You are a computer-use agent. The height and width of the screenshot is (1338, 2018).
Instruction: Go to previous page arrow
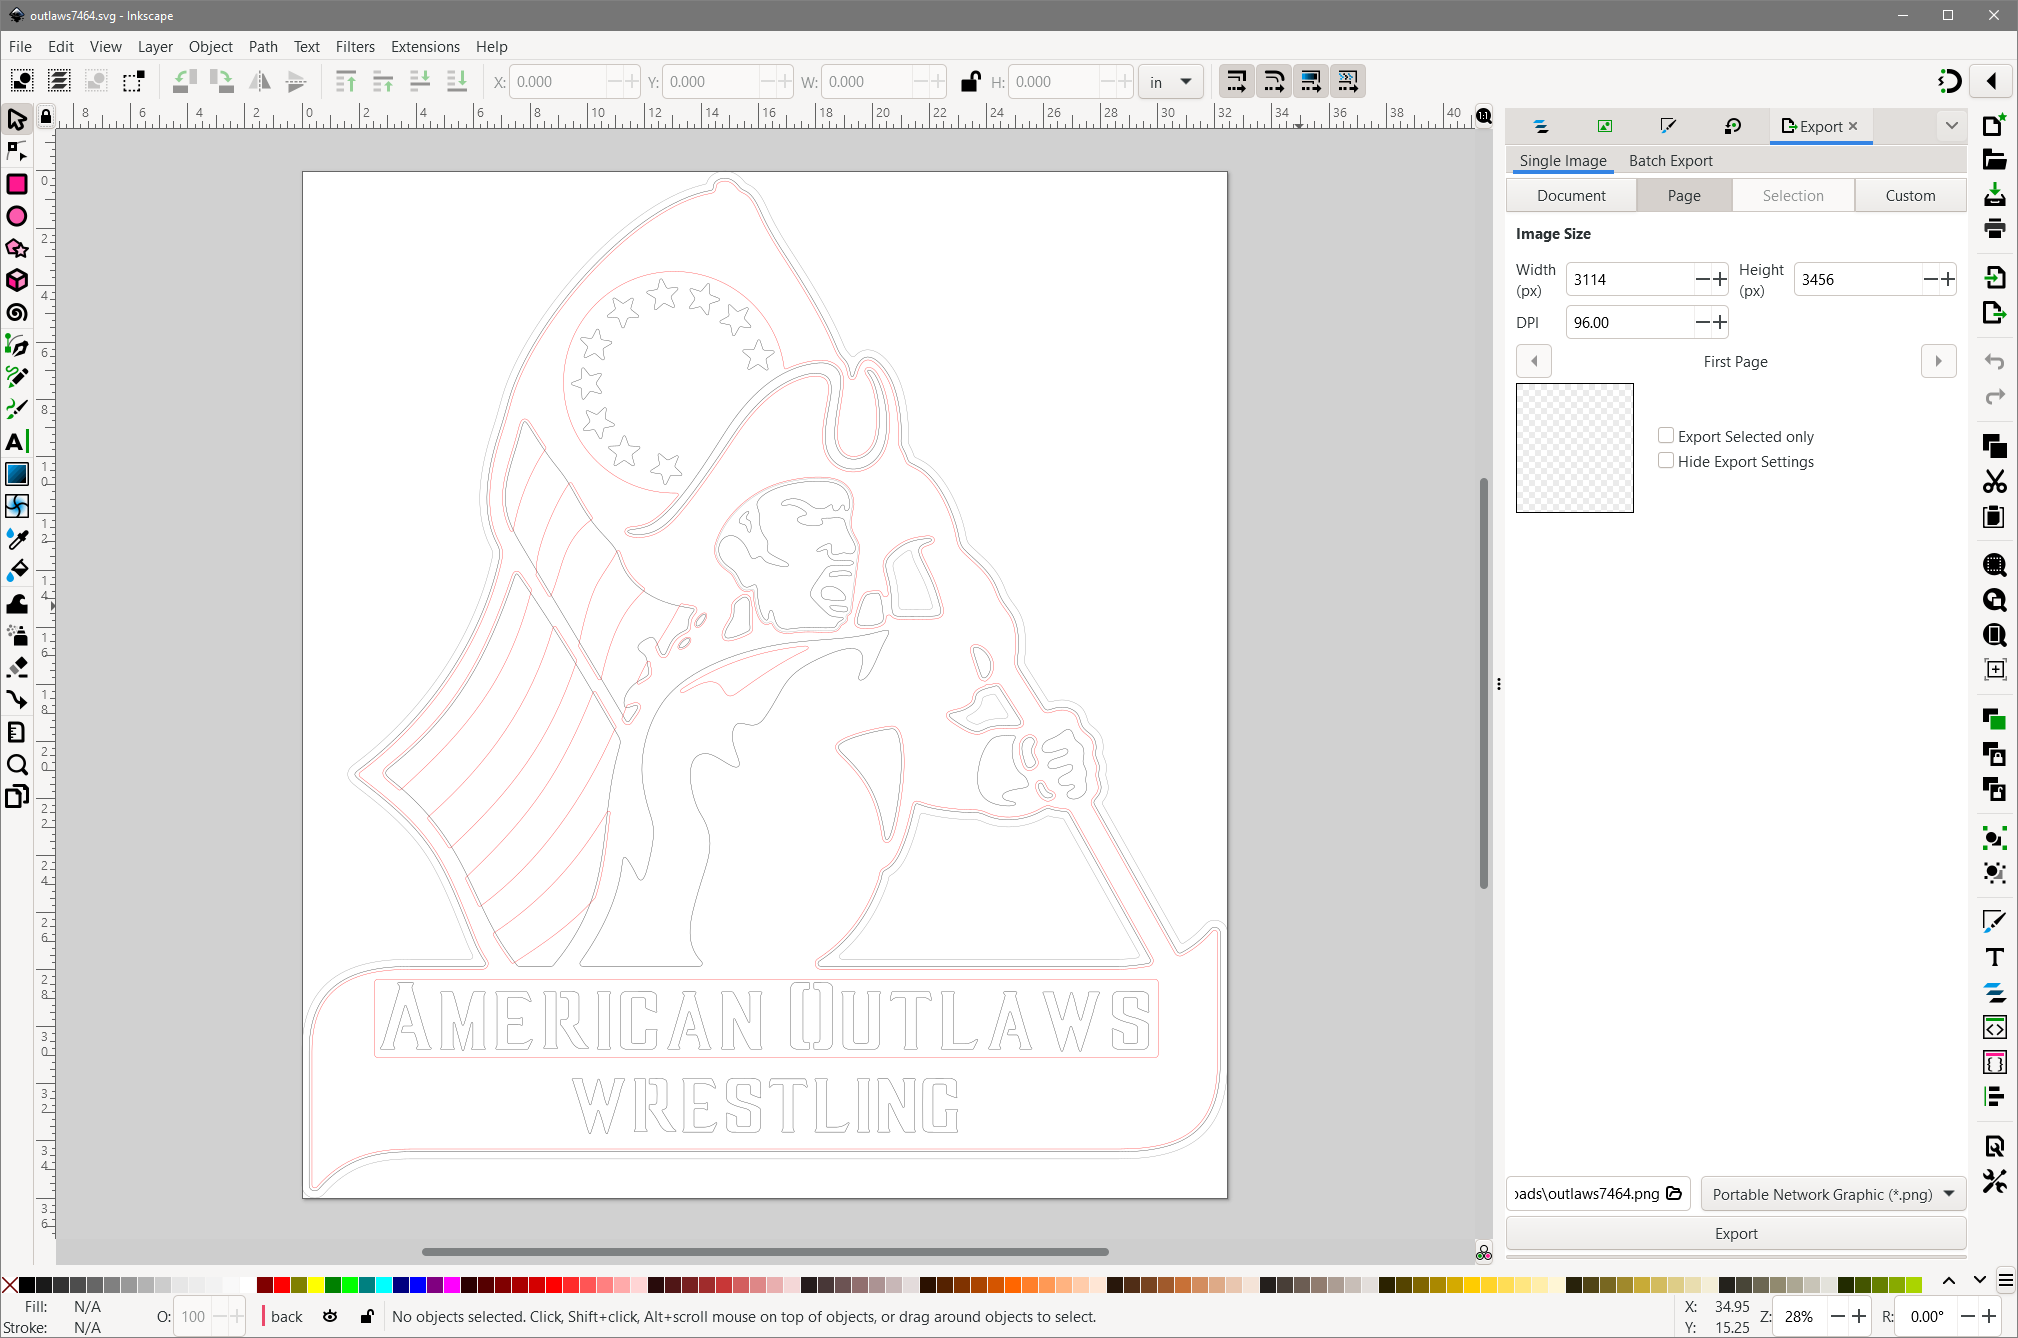[x=1534, y=361]
